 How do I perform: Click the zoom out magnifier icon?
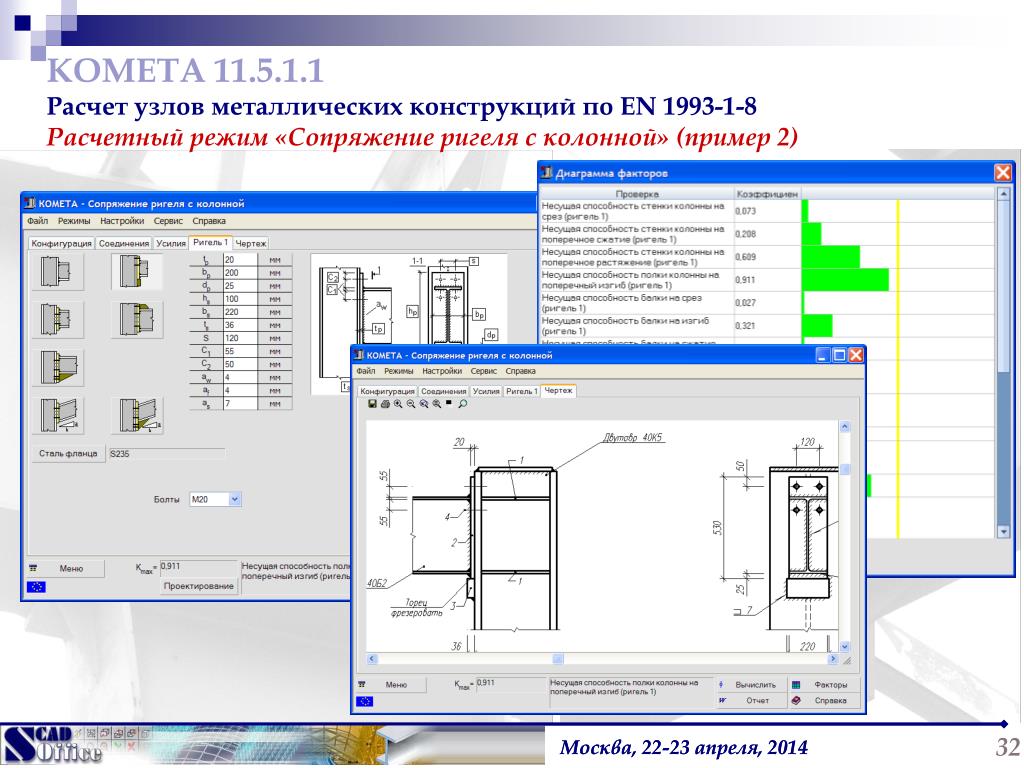[x=411, y=404]
